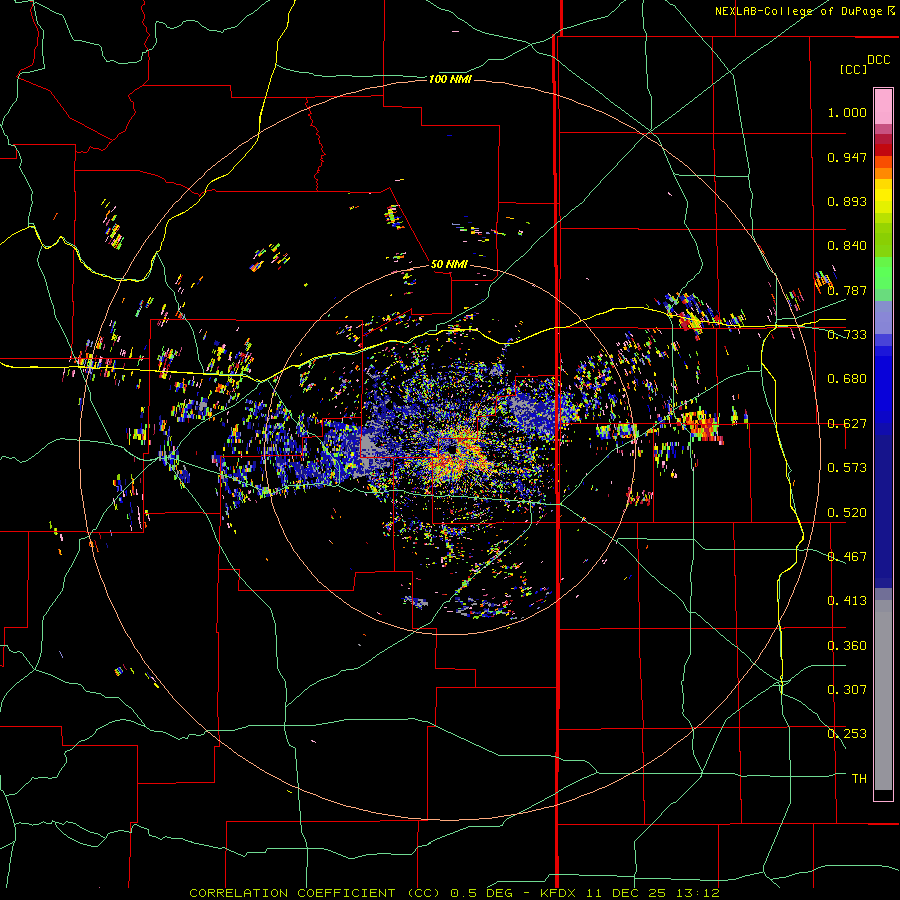Click the 0.893 legend value
Screen dimensions: 900x900
click(847, 201)
